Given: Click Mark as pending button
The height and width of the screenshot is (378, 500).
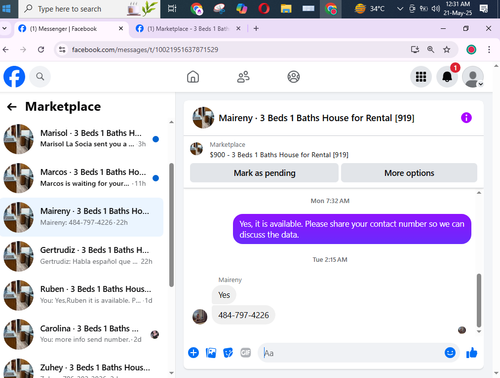Looking at the screenshot, I should (264, 173).
